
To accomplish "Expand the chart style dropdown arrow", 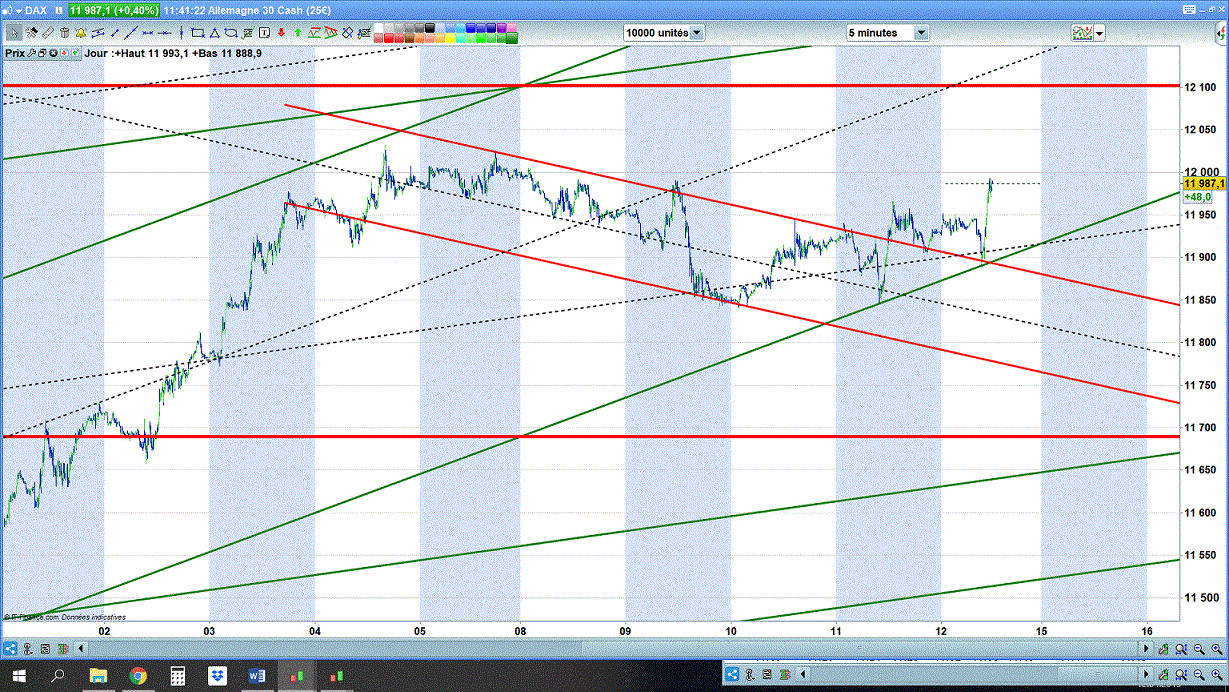I will point(1099,33).
